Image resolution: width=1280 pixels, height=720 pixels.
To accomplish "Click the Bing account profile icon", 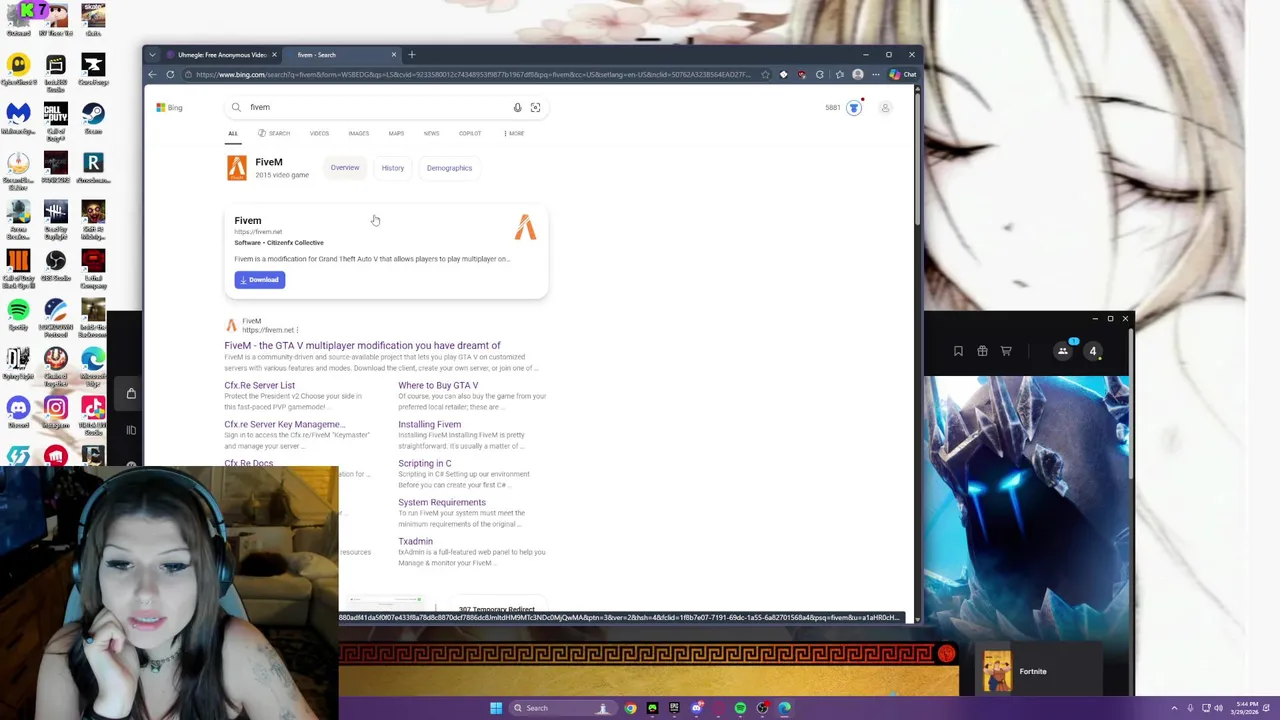I will [x=885, y=108].
